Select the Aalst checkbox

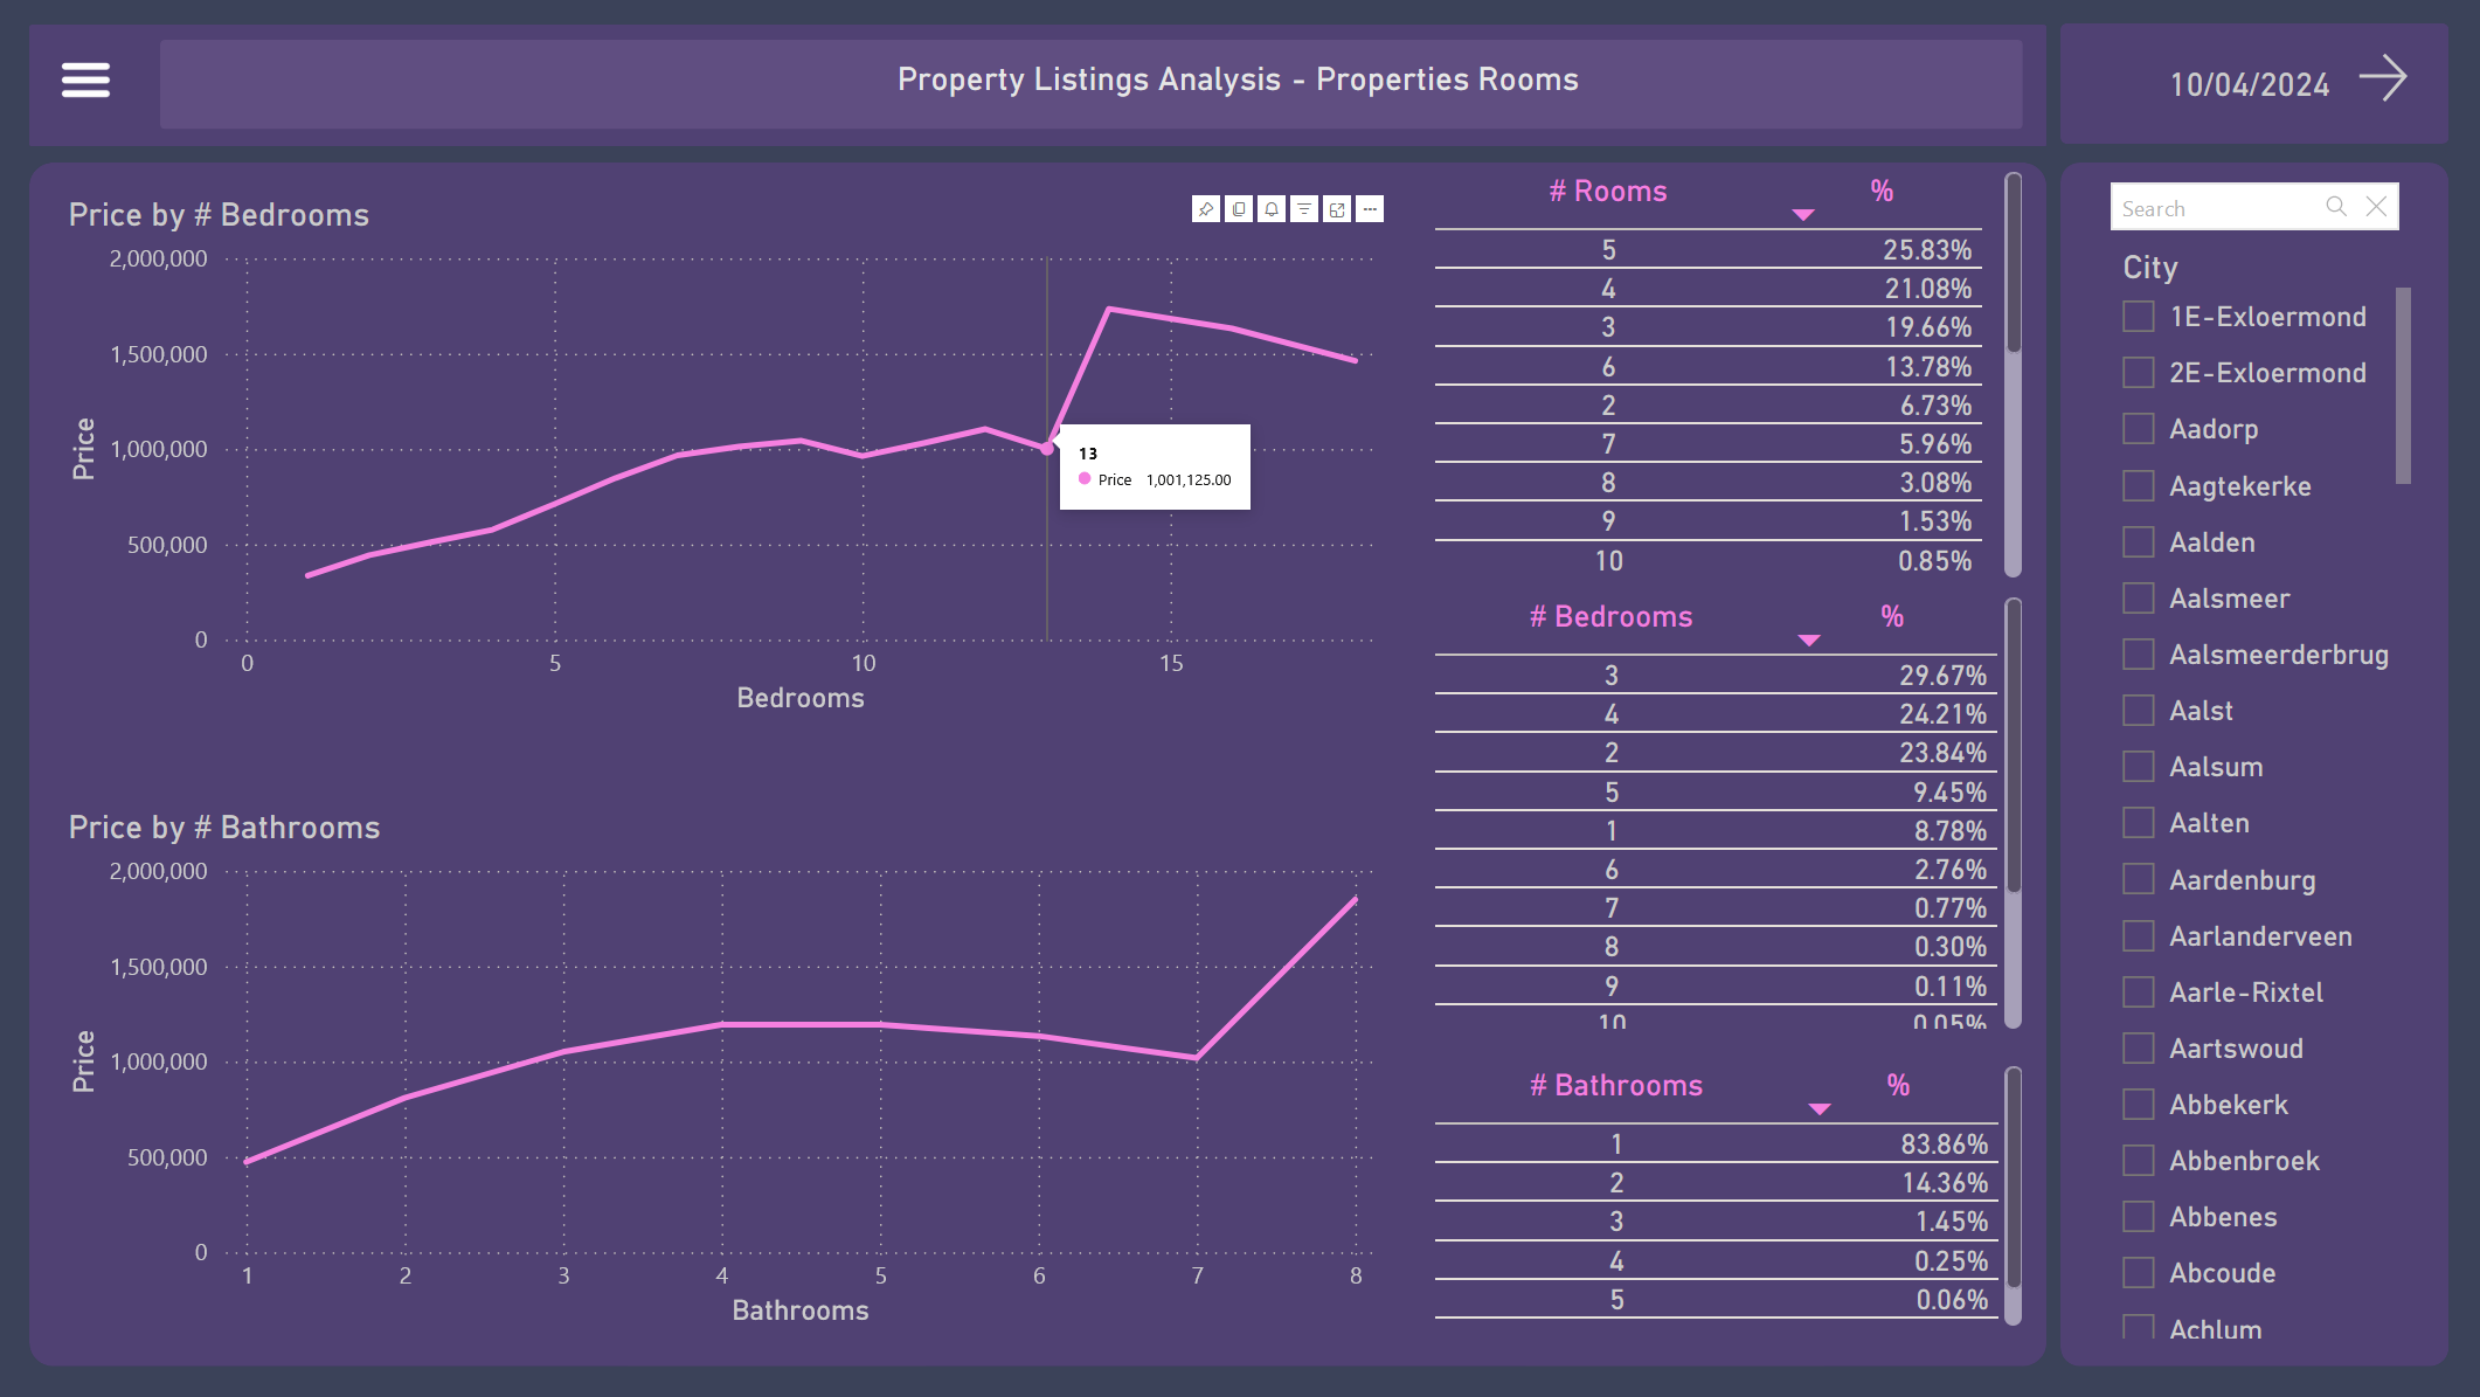tap(2138, 710)
